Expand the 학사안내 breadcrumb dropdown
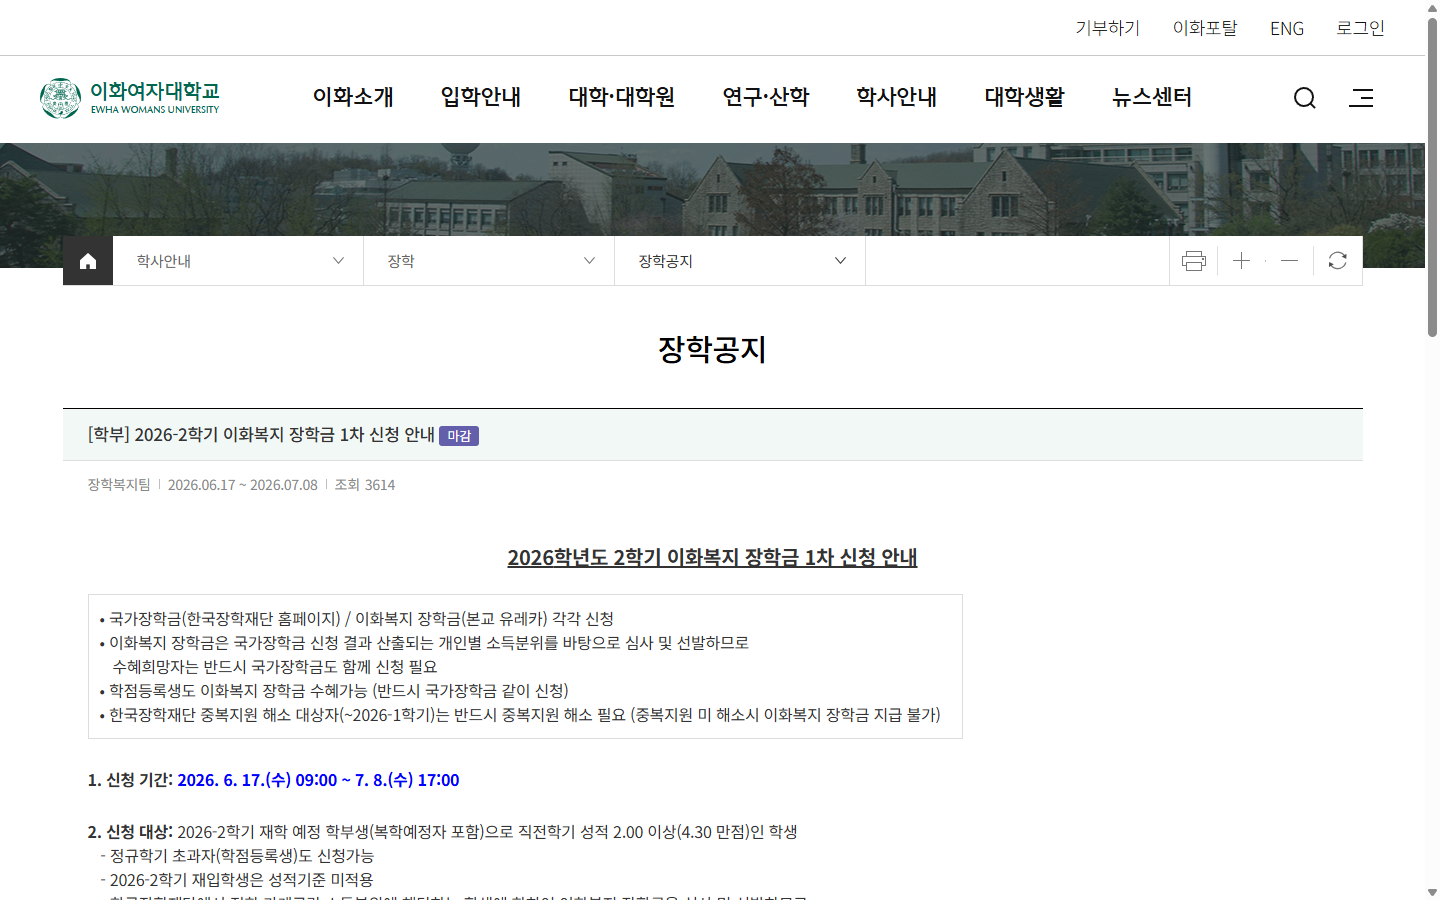The image size is (1440, 900). [x=238, y=261]
